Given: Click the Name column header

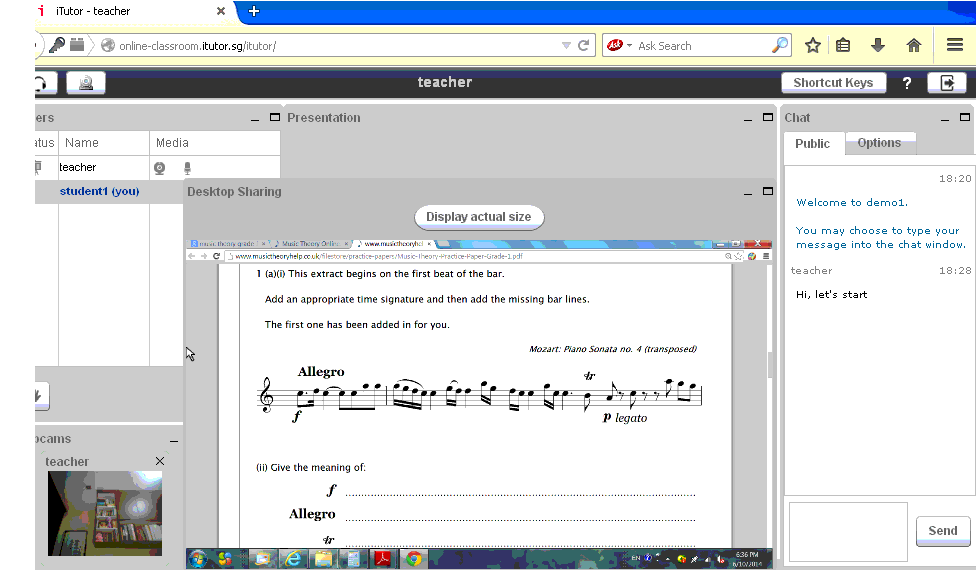Looking at the screenshot, I should click(104, 143).
